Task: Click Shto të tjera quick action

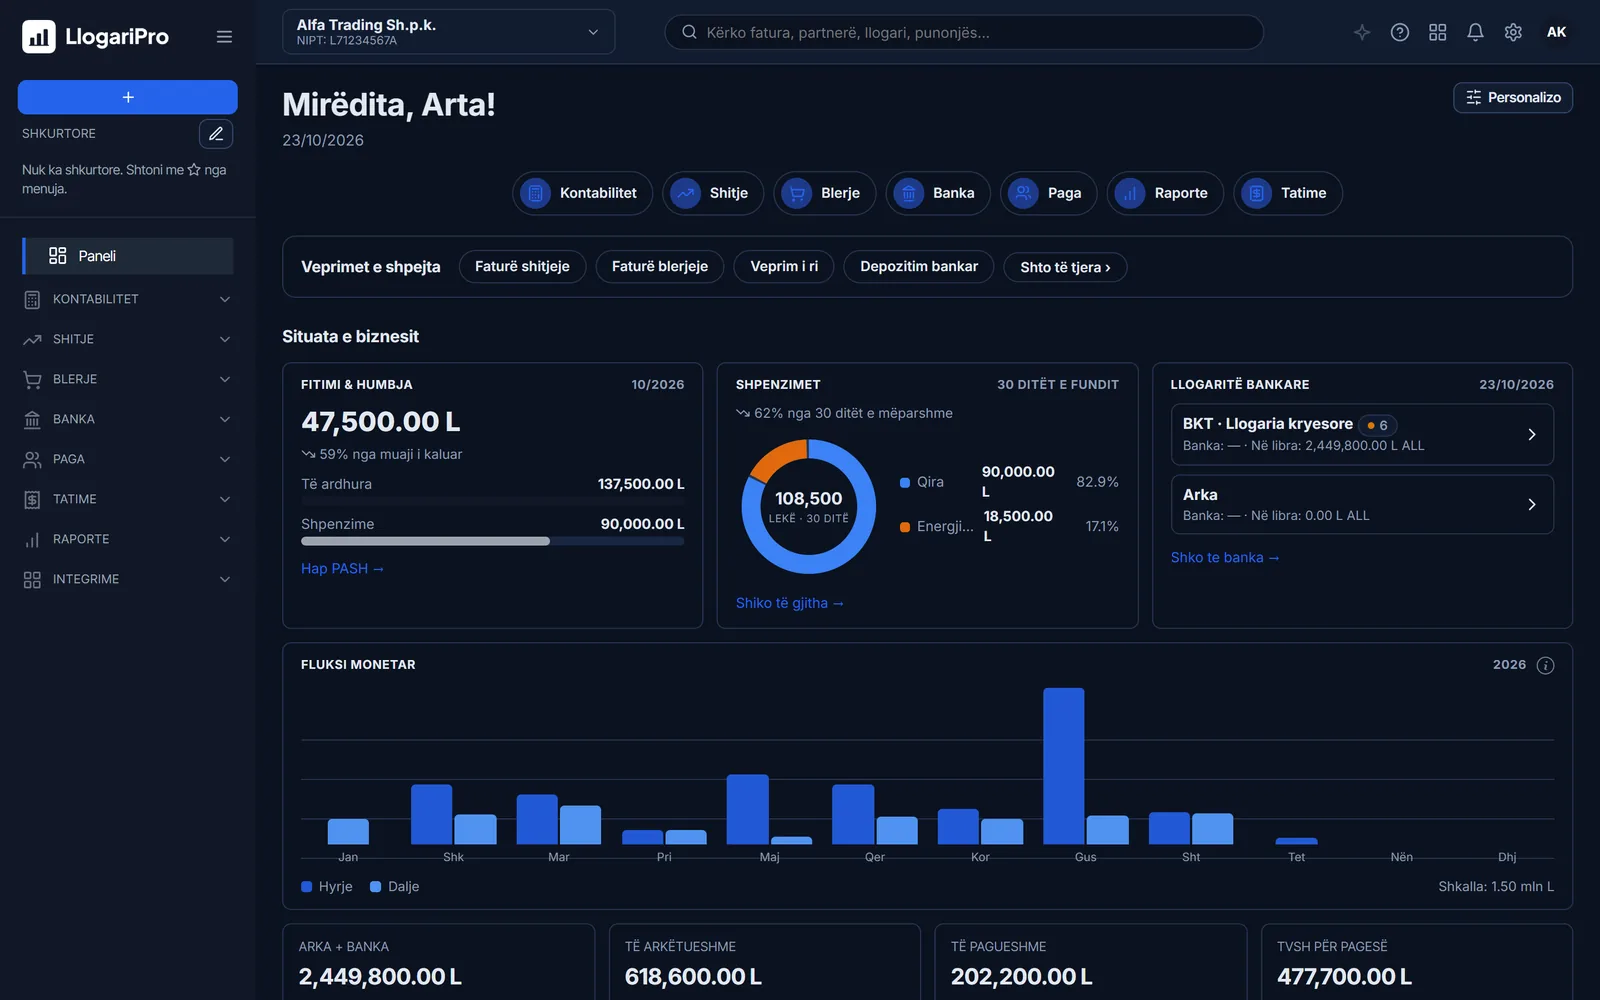Action: [1065, 267]
